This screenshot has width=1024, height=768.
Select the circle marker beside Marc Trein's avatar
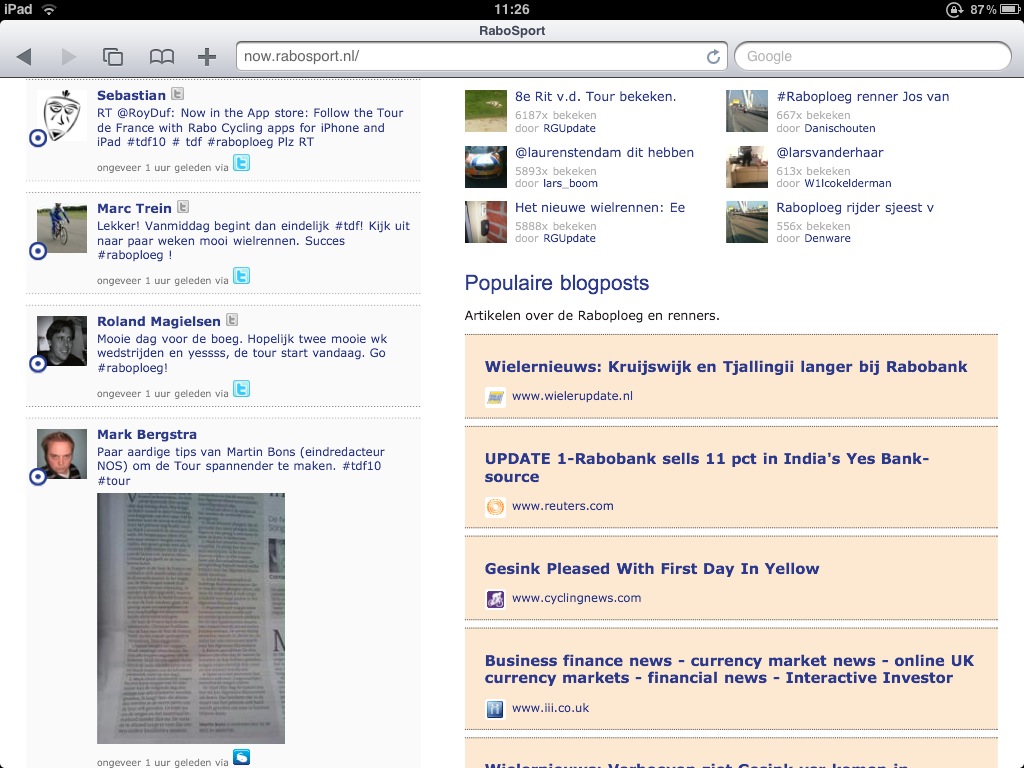click(x=38, y=251)
